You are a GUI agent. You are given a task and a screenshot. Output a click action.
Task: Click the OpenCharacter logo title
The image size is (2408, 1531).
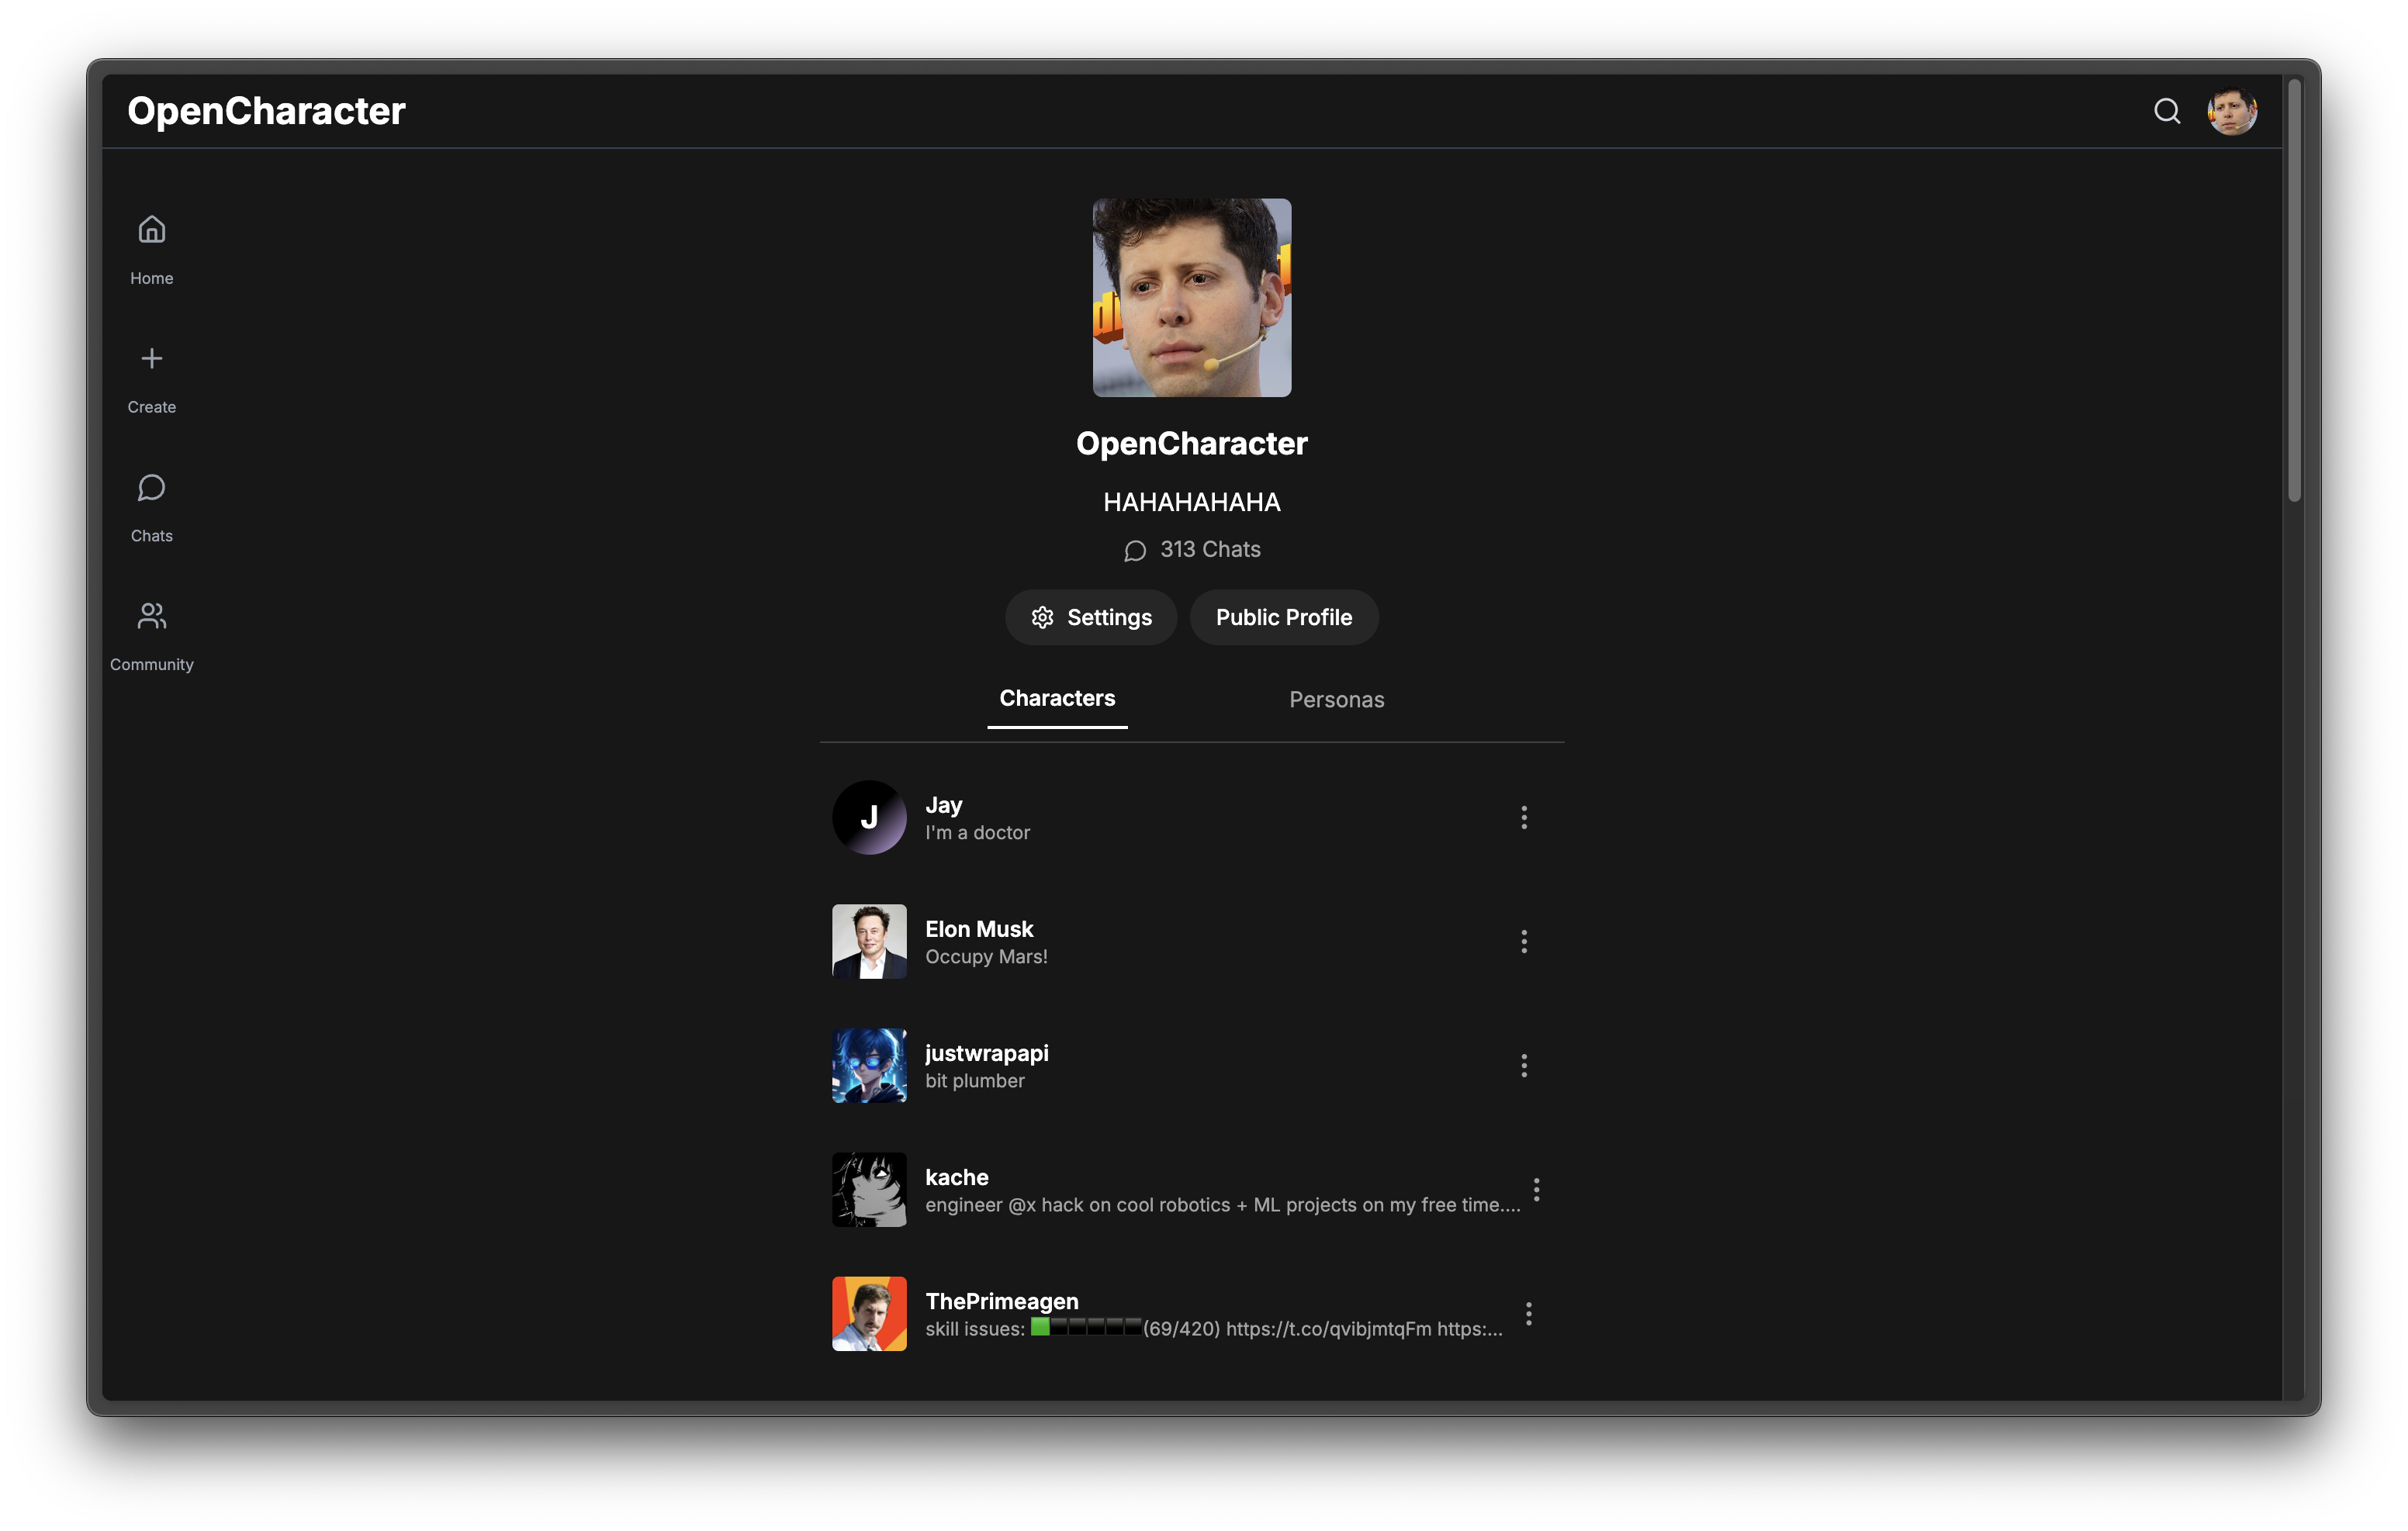266,111
